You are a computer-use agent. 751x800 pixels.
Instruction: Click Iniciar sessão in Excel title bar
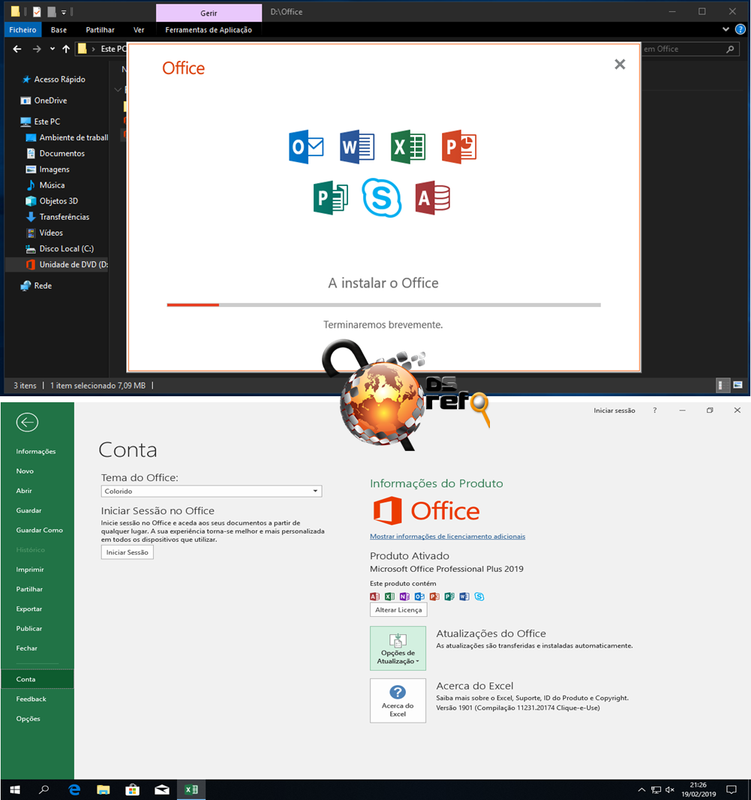614,411
